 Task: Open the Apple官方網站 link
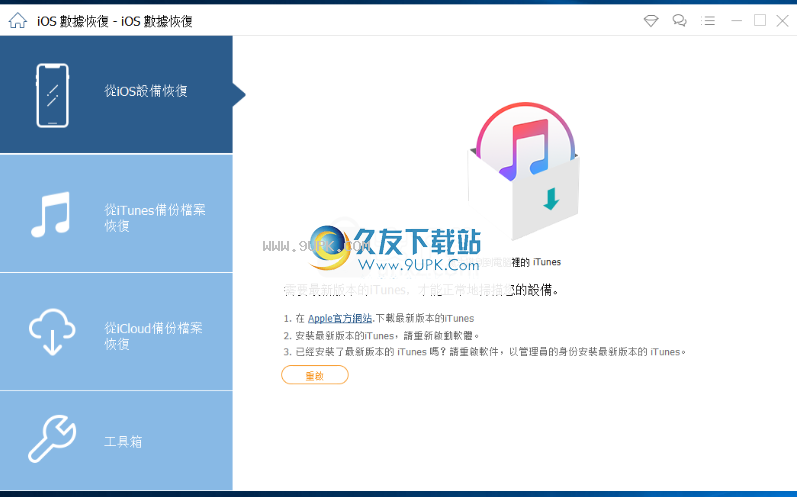click(340, 318)
